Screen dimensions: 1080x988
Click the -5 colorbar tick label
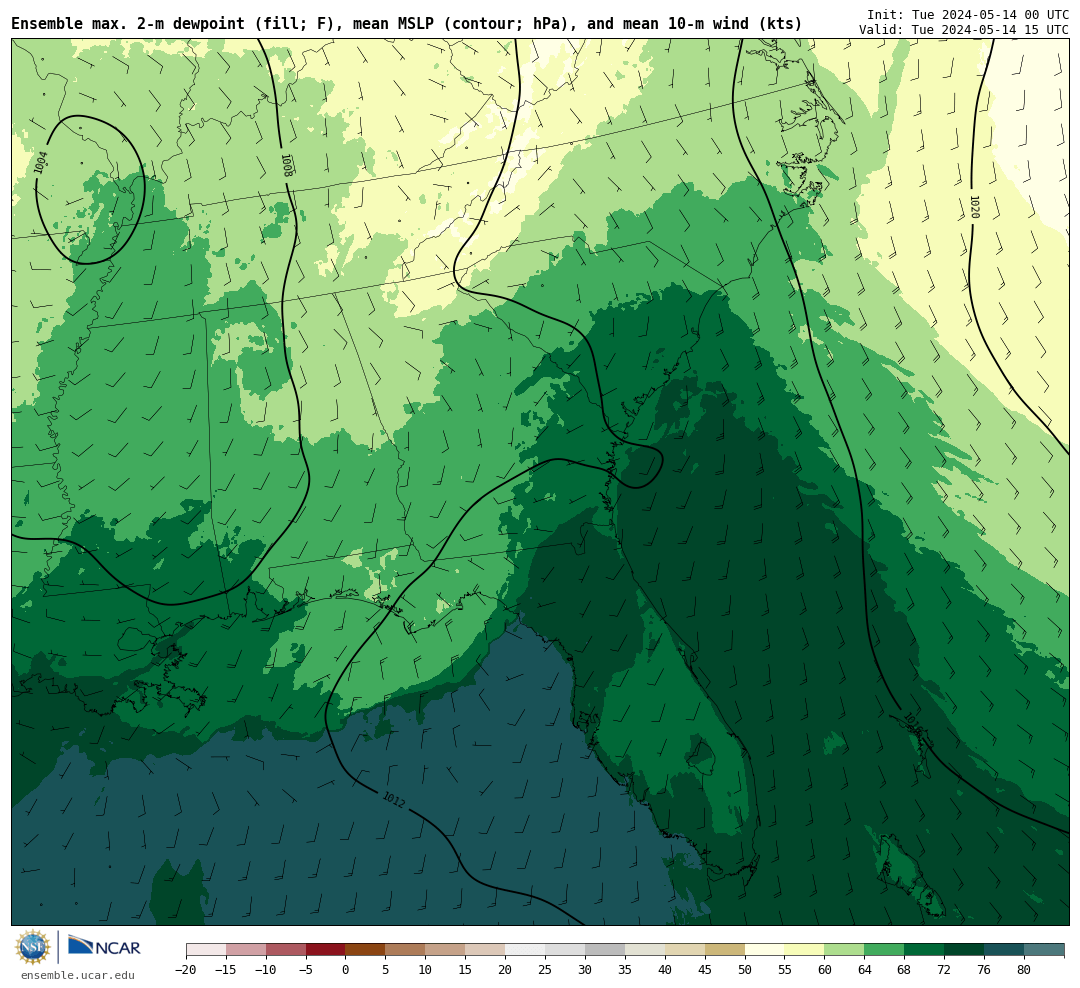(306, 969)
